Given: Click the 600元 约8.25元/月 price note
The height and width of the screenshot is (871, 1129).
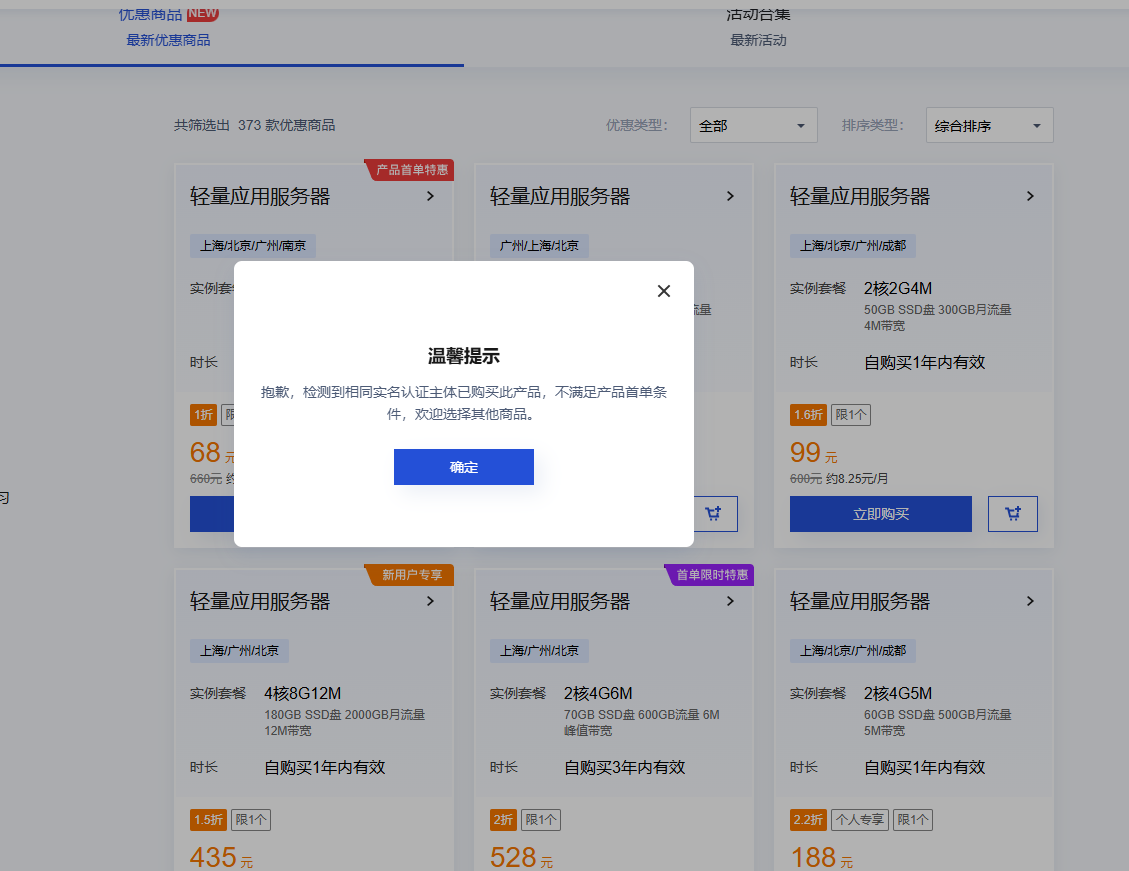Looking at the screenshot, I should (839, 479).
